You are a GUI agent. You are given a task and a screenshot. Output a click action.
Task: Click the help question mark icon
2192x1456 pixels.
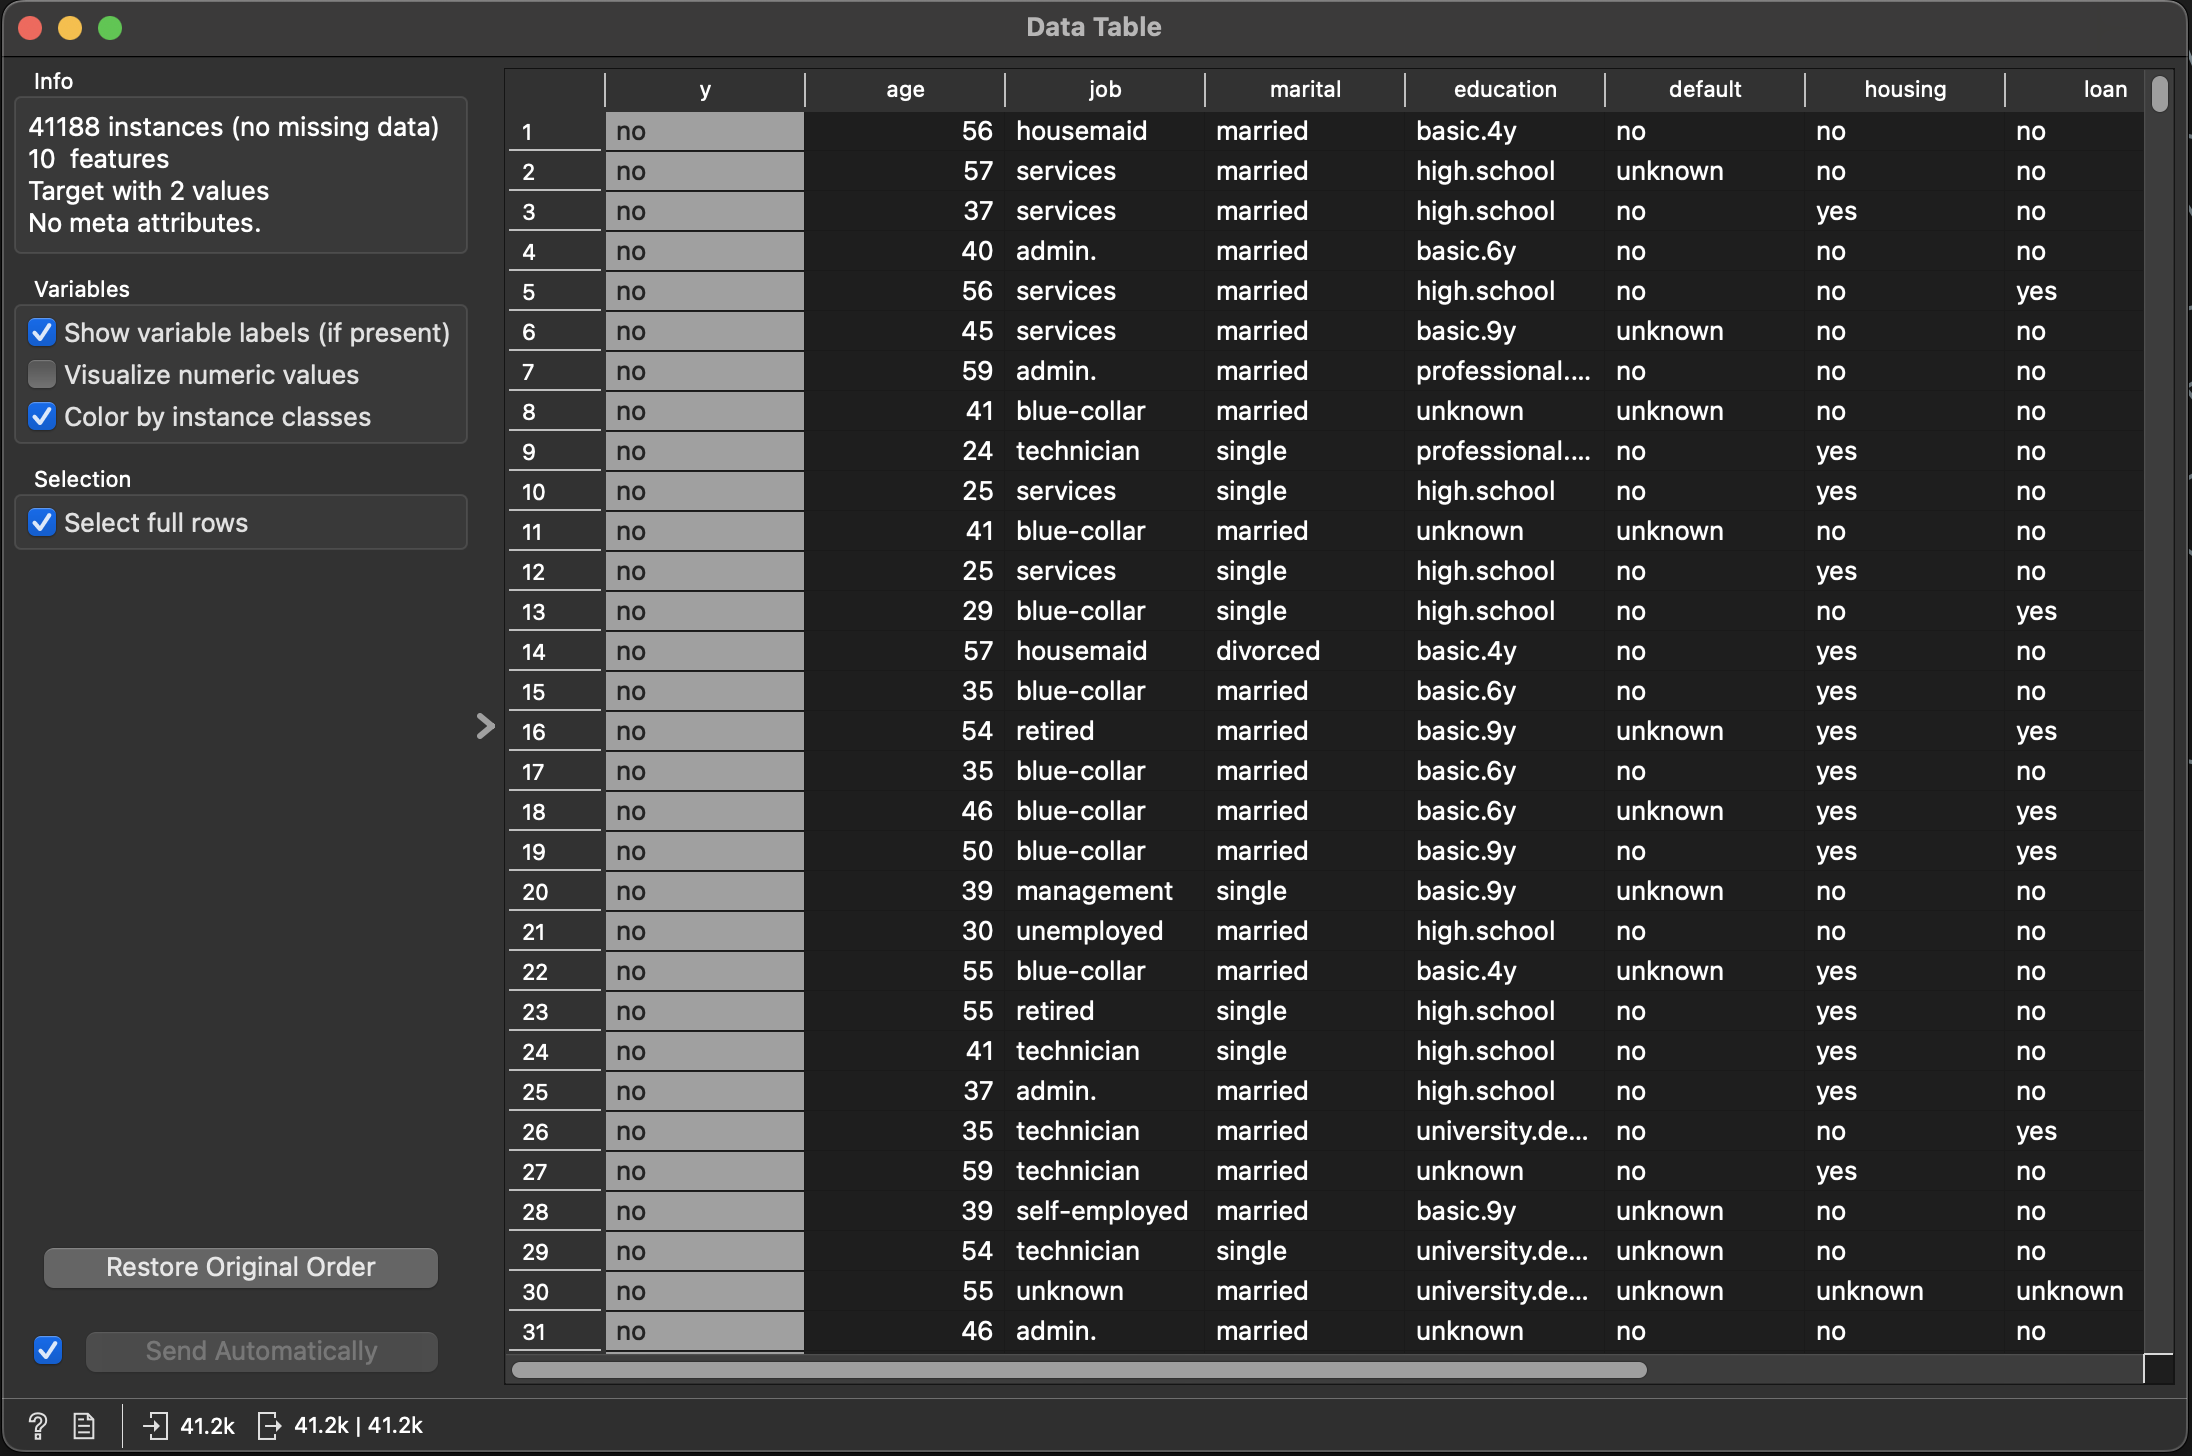(38, 1425)
